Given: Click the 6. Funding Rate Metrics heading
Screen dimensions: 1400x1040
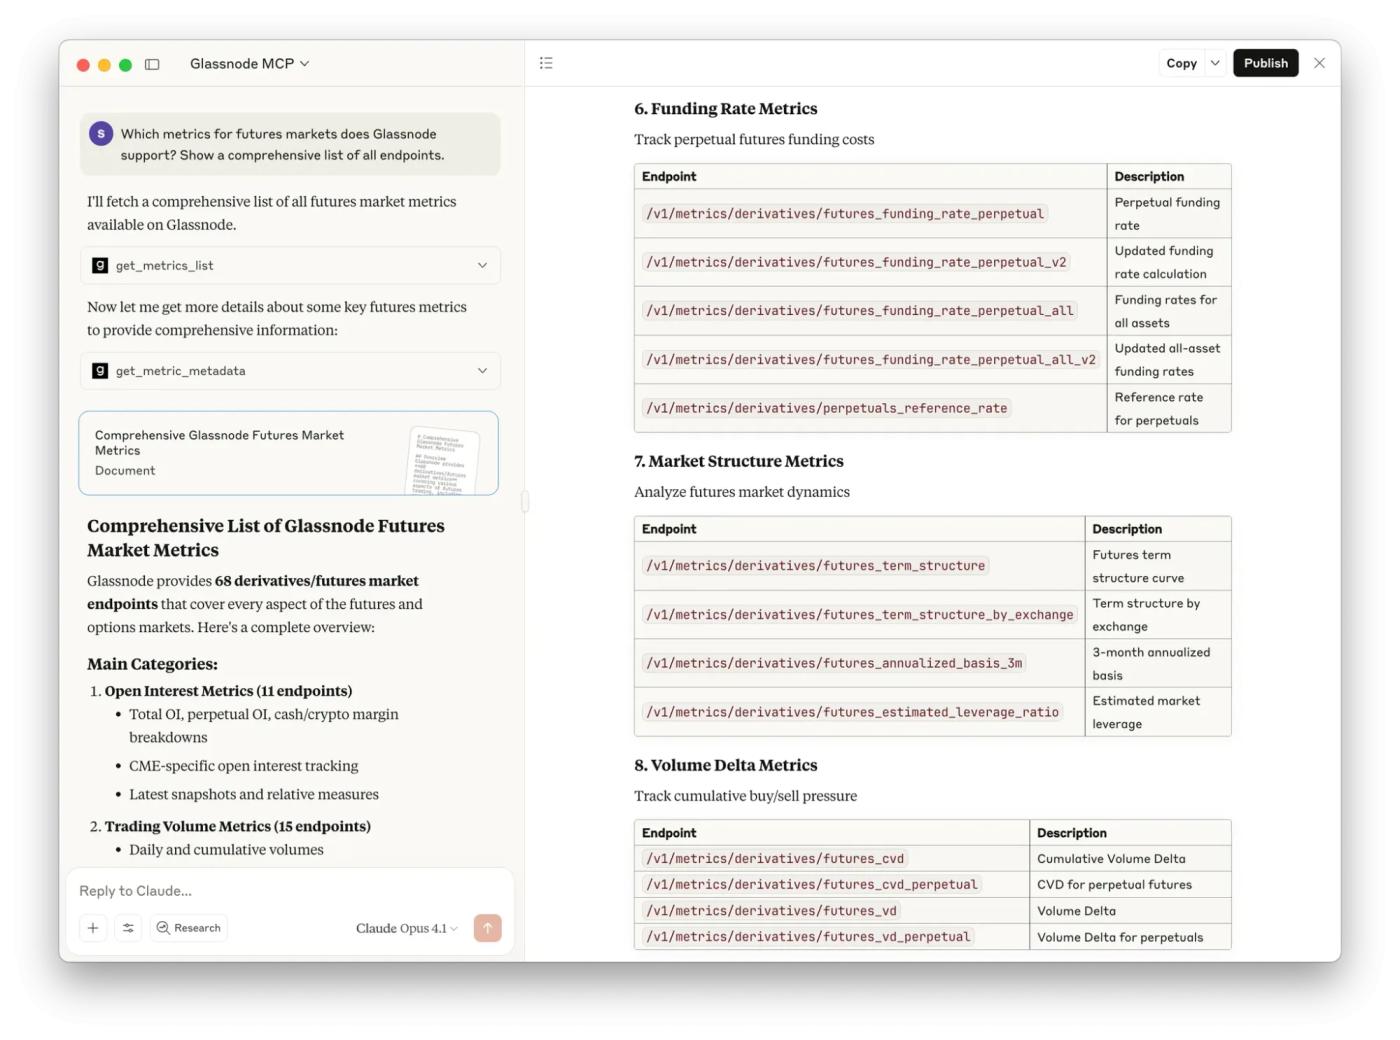Looking at the screenshot, I should (726, 108).
